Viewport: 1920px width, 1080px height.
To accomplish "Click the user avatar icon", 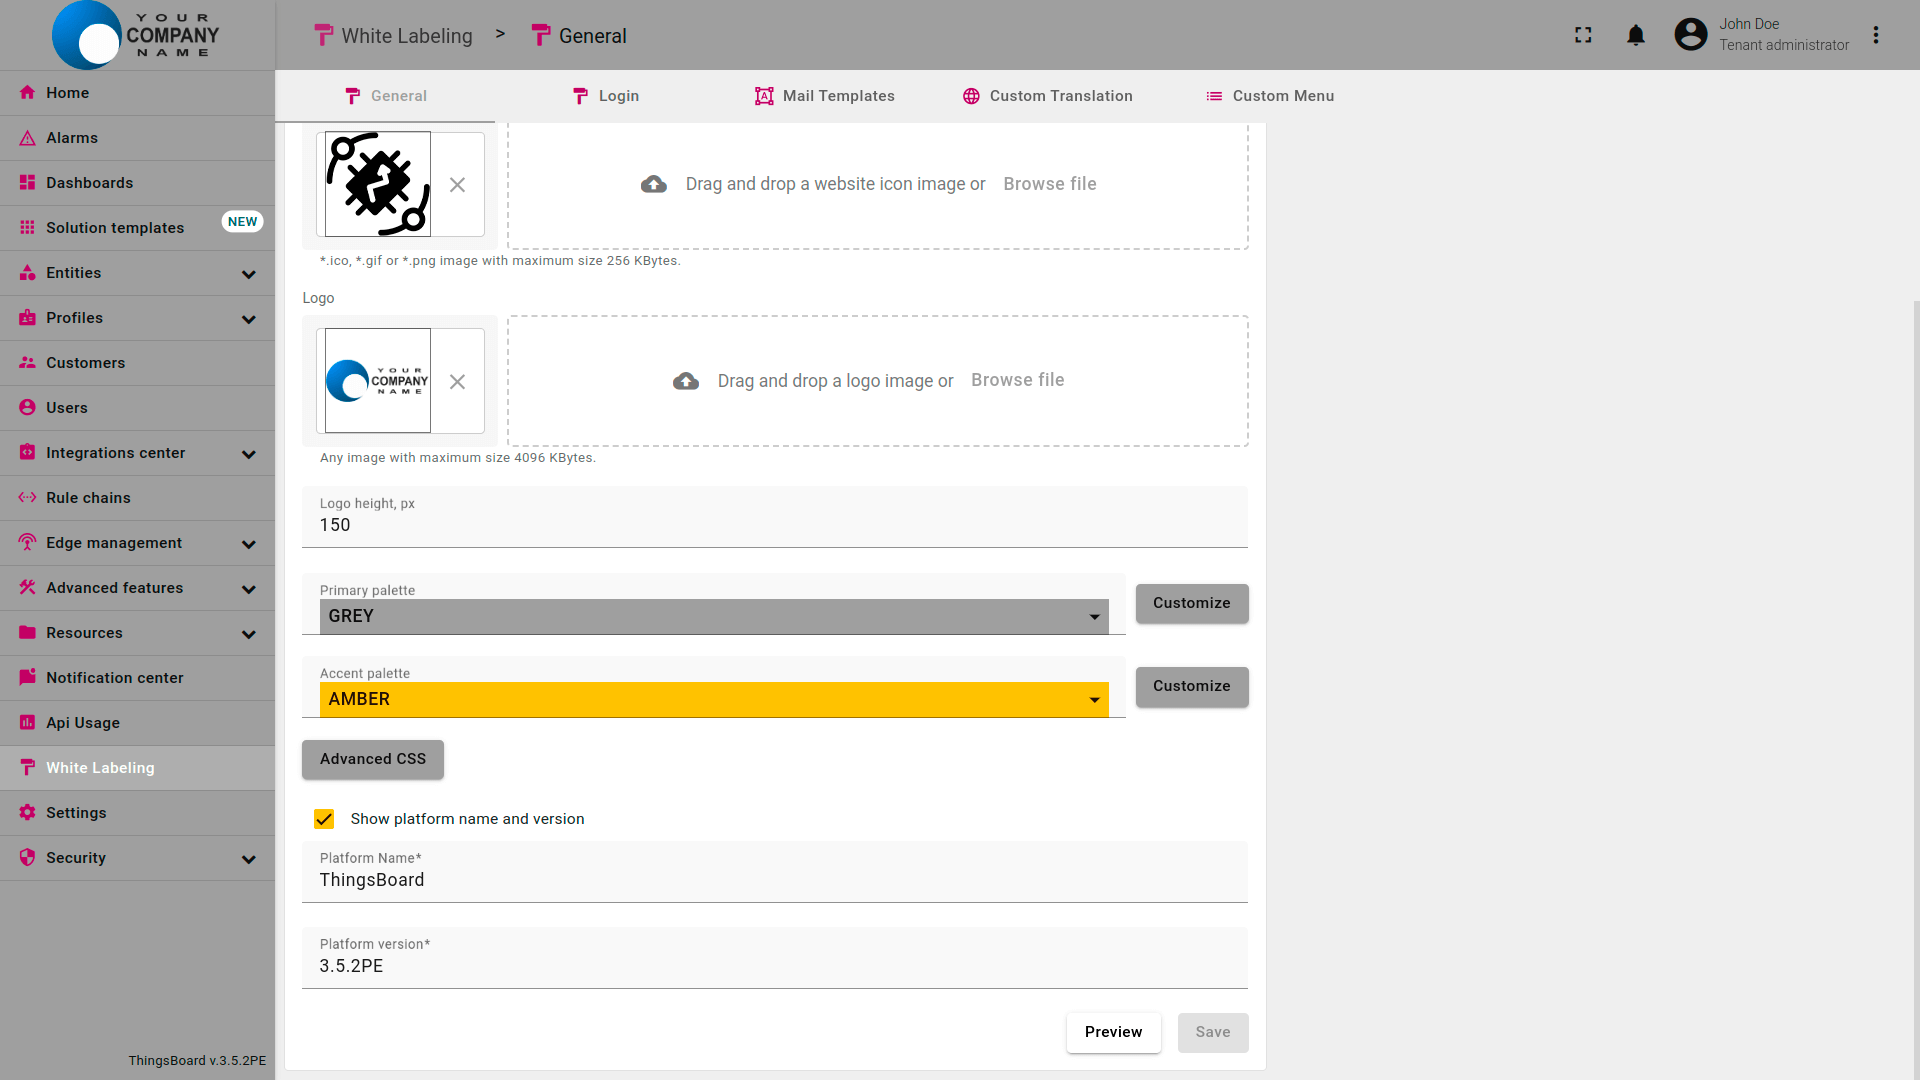I will pyautogui.click(x=1691, y=35).
